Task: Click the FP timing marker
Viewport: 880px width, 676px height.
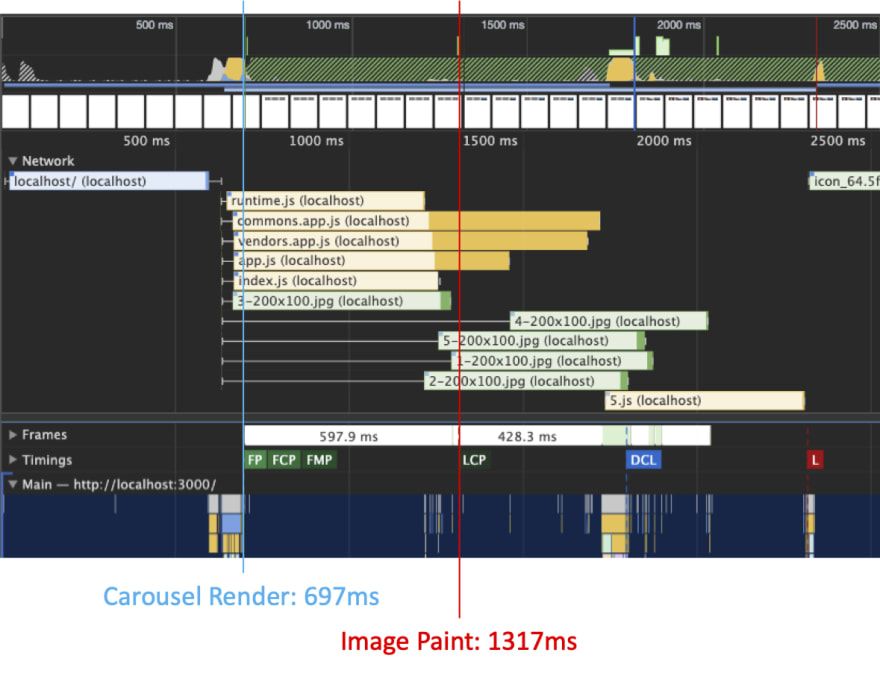Action: coord(256,460)
